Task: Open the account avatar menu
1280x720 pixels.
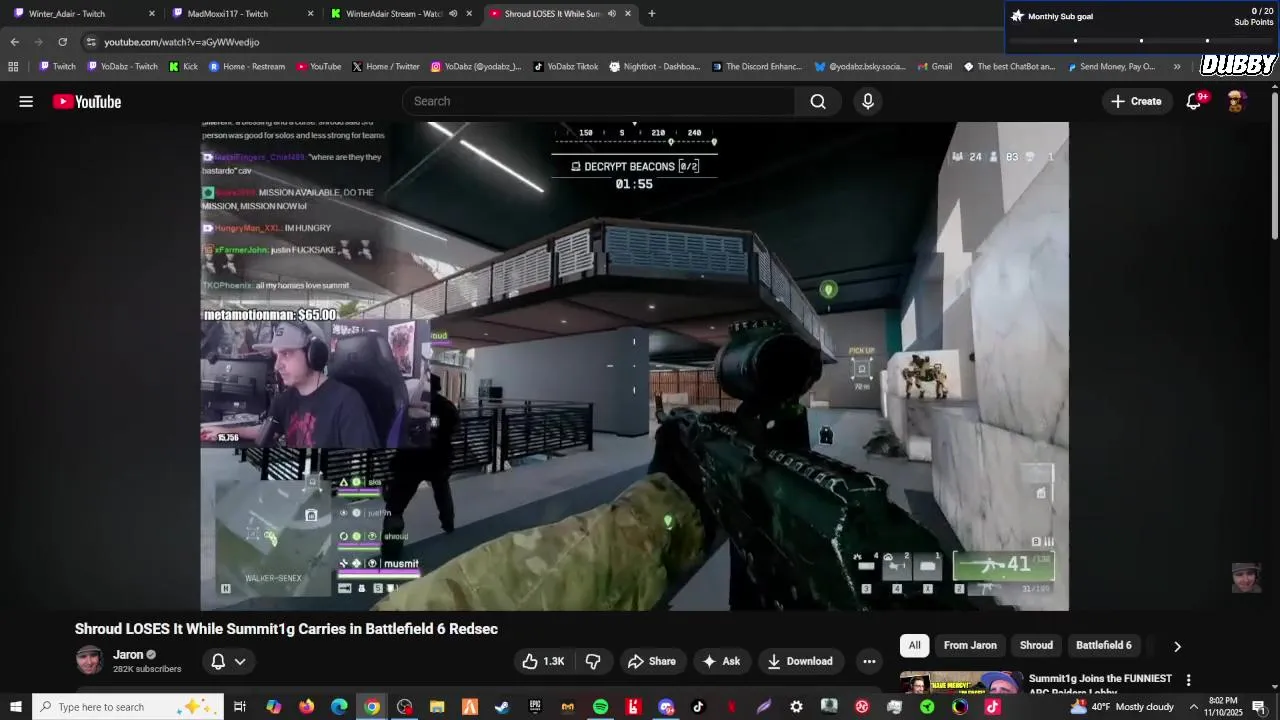Action: 1236,101
